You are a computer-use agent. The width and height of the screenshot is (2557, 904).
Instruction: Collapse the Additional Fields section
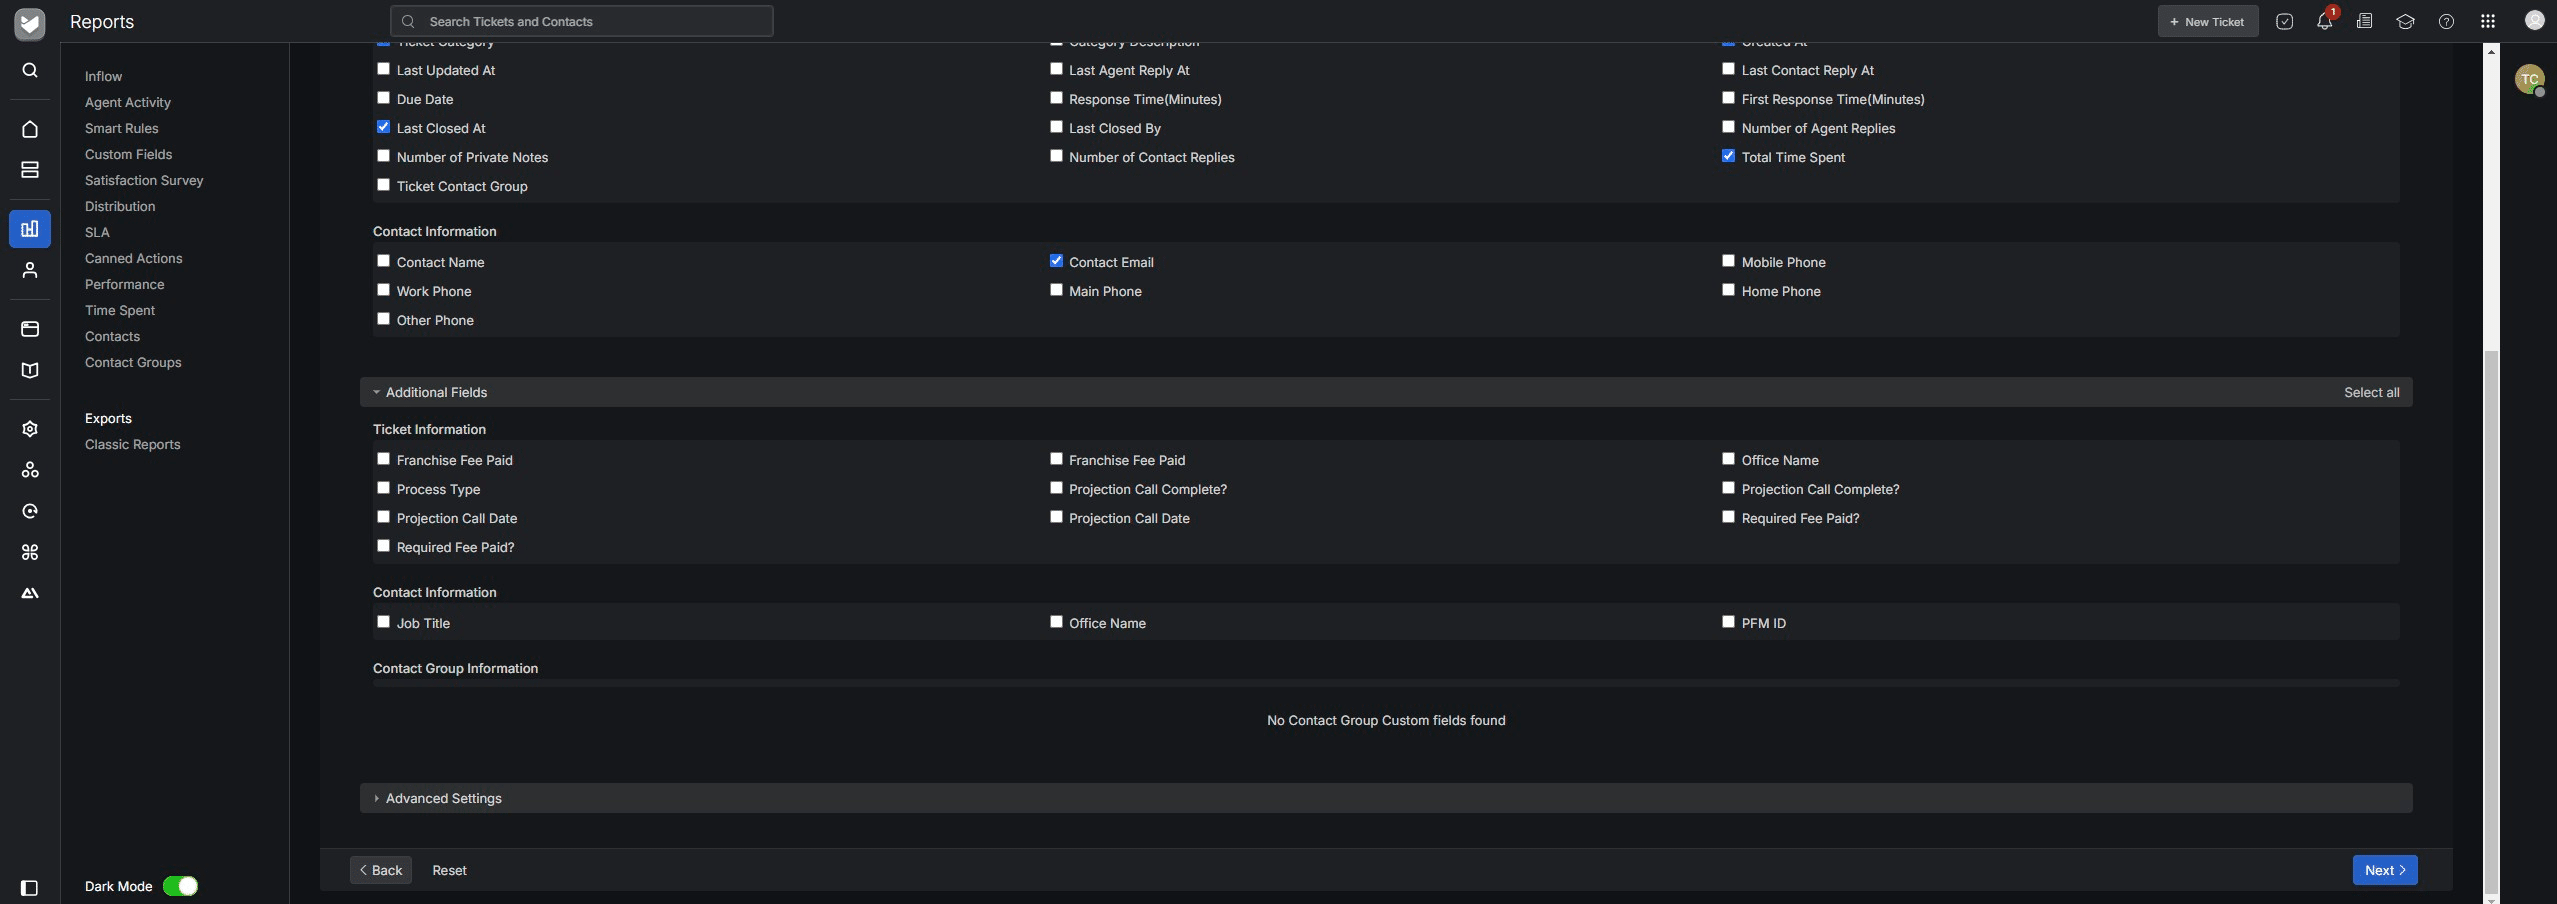point(377,392)
